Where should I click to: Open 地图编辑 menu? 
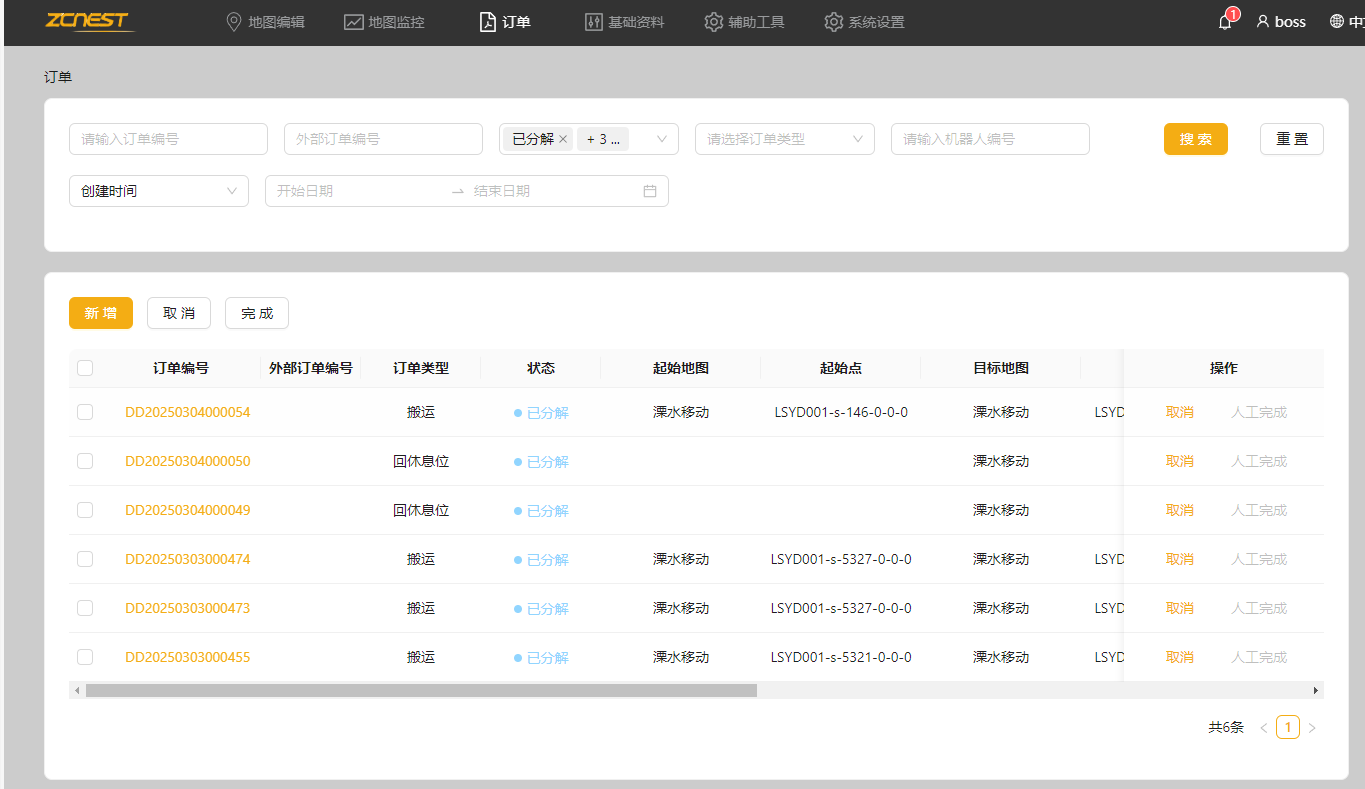(265, 22)
